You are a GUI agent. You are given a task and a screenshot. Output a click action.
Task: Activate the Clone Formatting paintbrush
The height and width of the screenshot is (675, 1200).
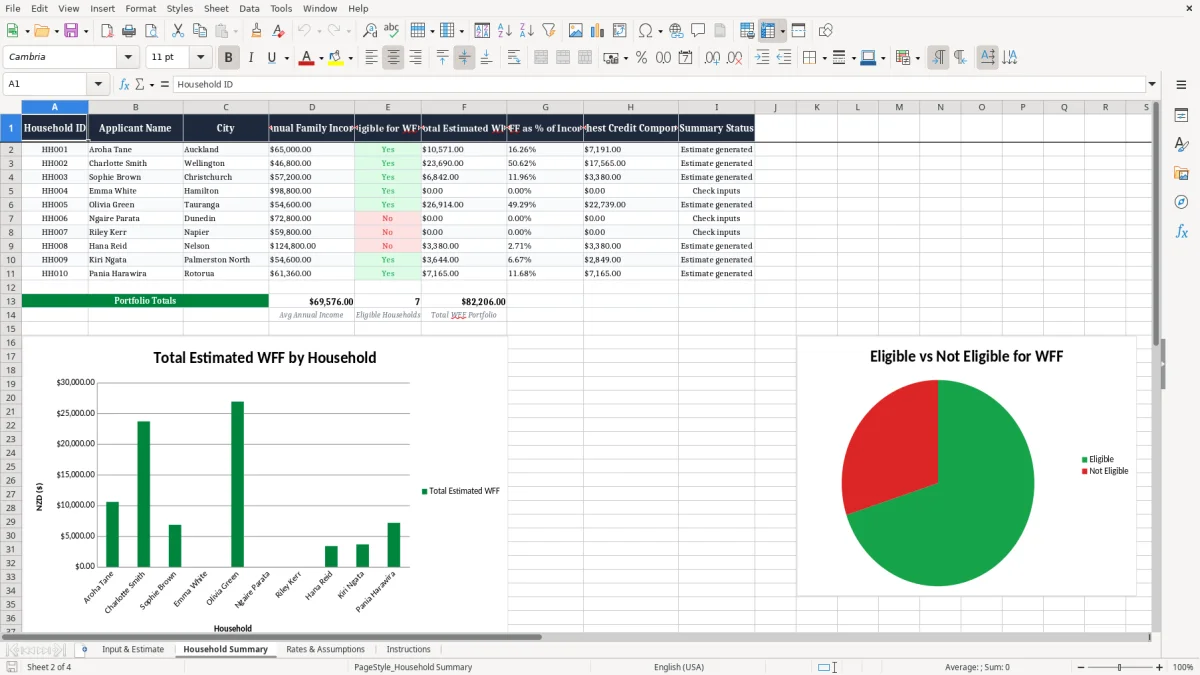click(256, 31)
